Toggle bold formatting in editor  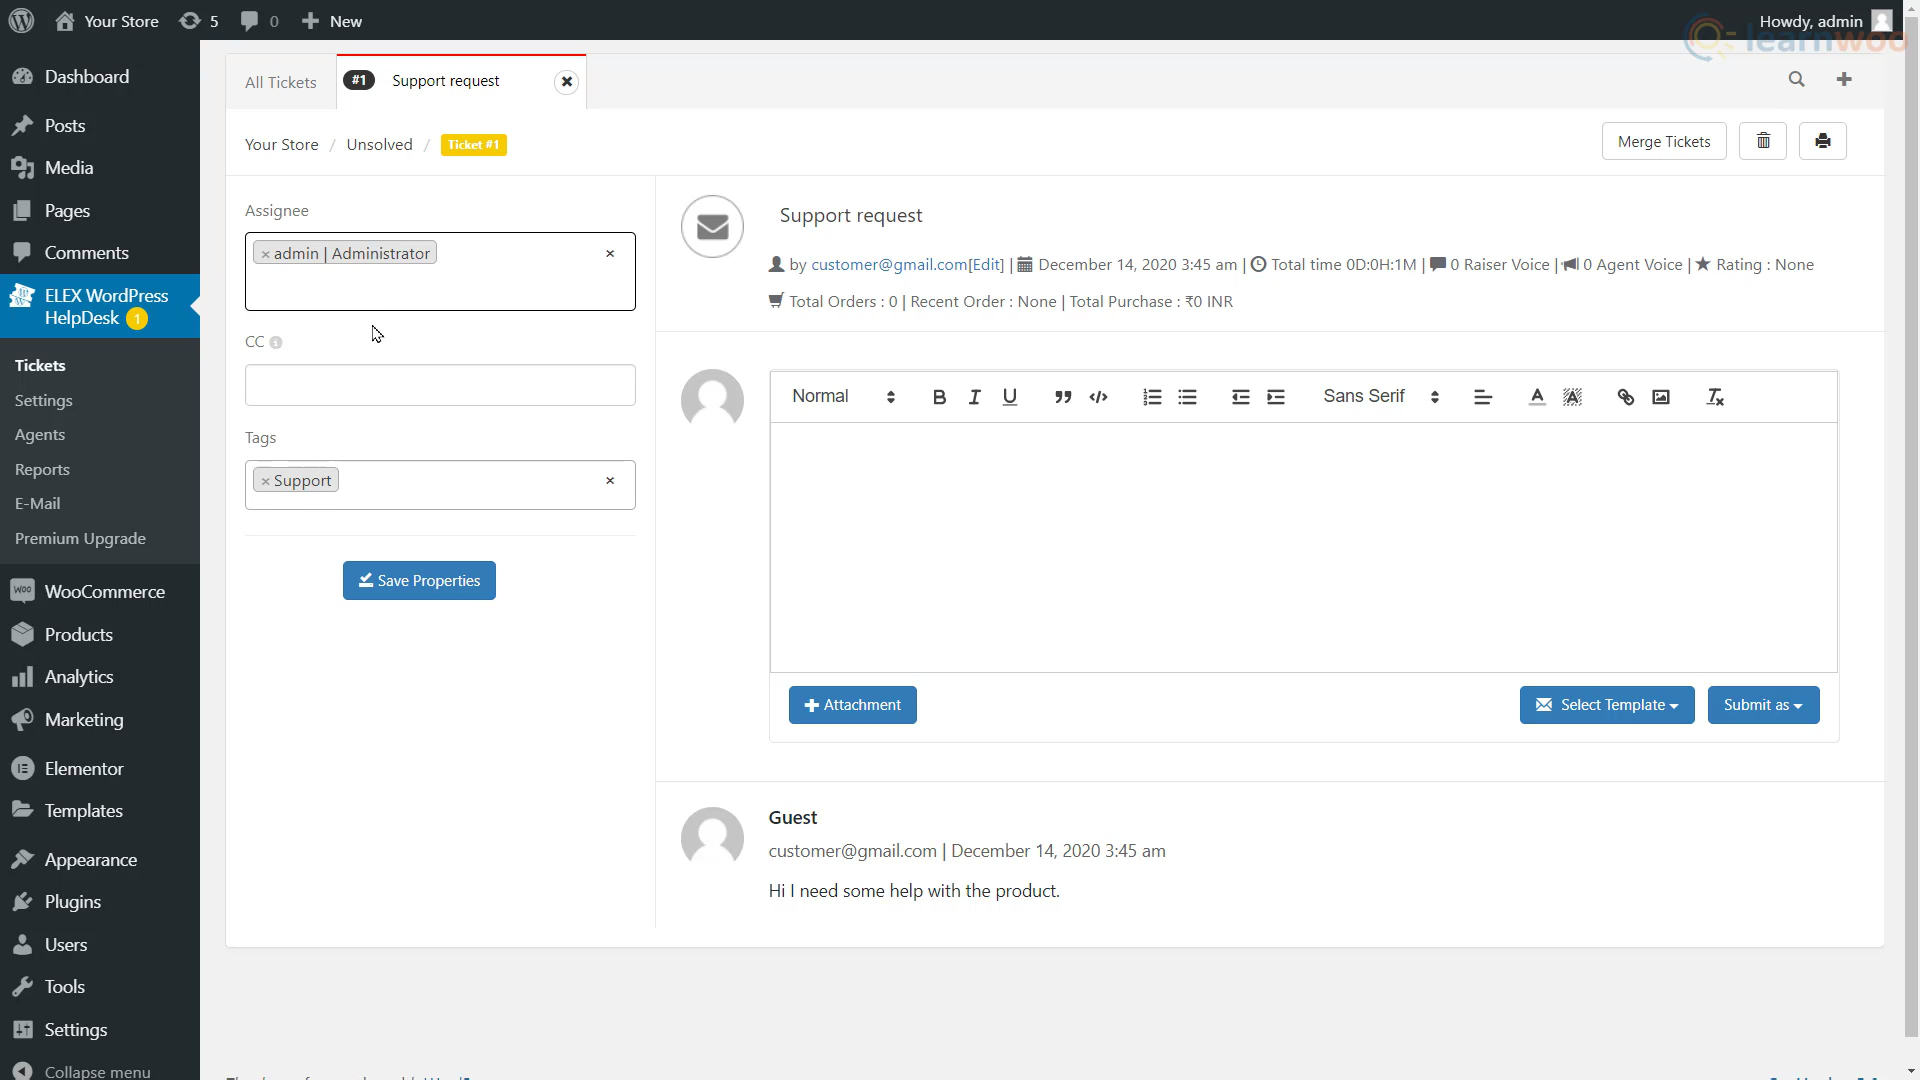[x=939, y=397]
